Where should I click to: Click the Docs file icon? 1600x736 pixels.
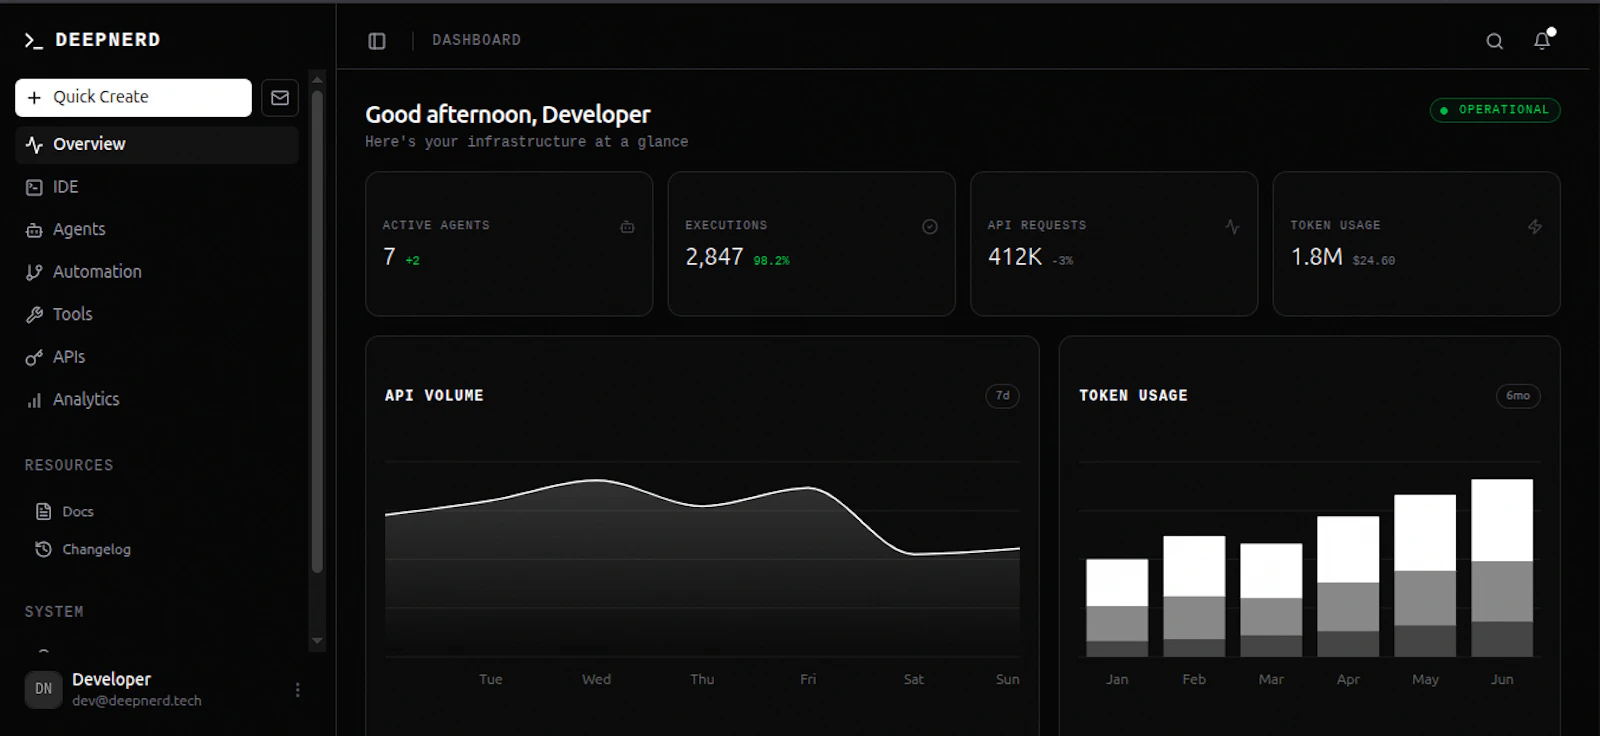tap(43, 511)
